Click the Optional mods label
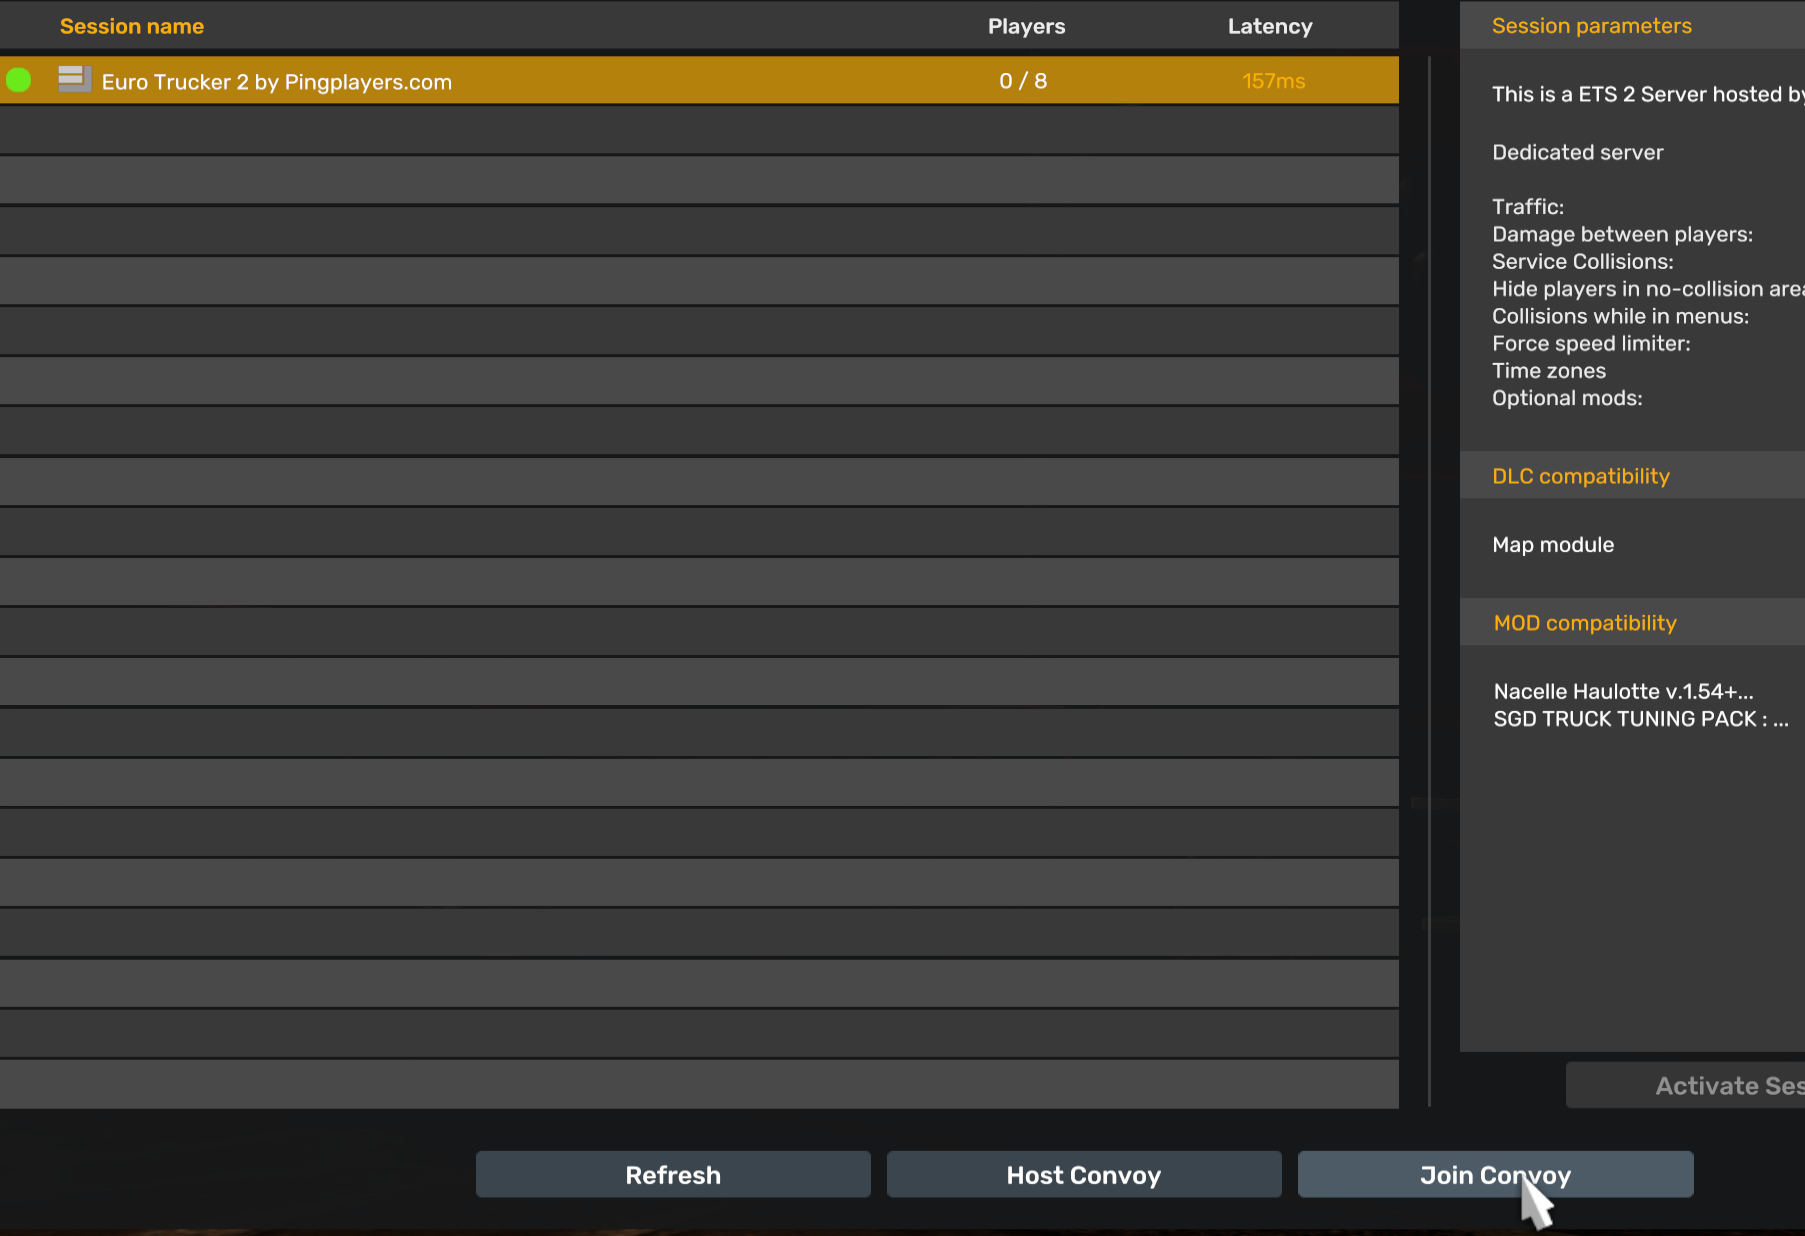 pyautogui.click(x=1567, y=398)
